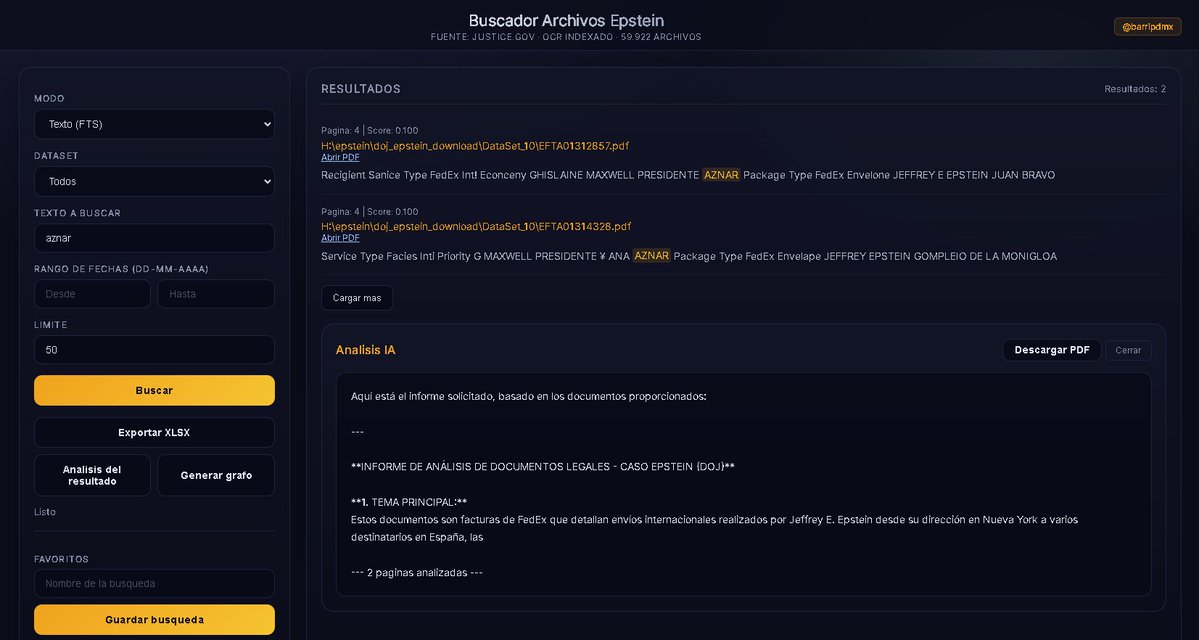This screenshot has height=640, width=1199.
Task: Select the Limite field showing 50
Action: coord(154,349)
